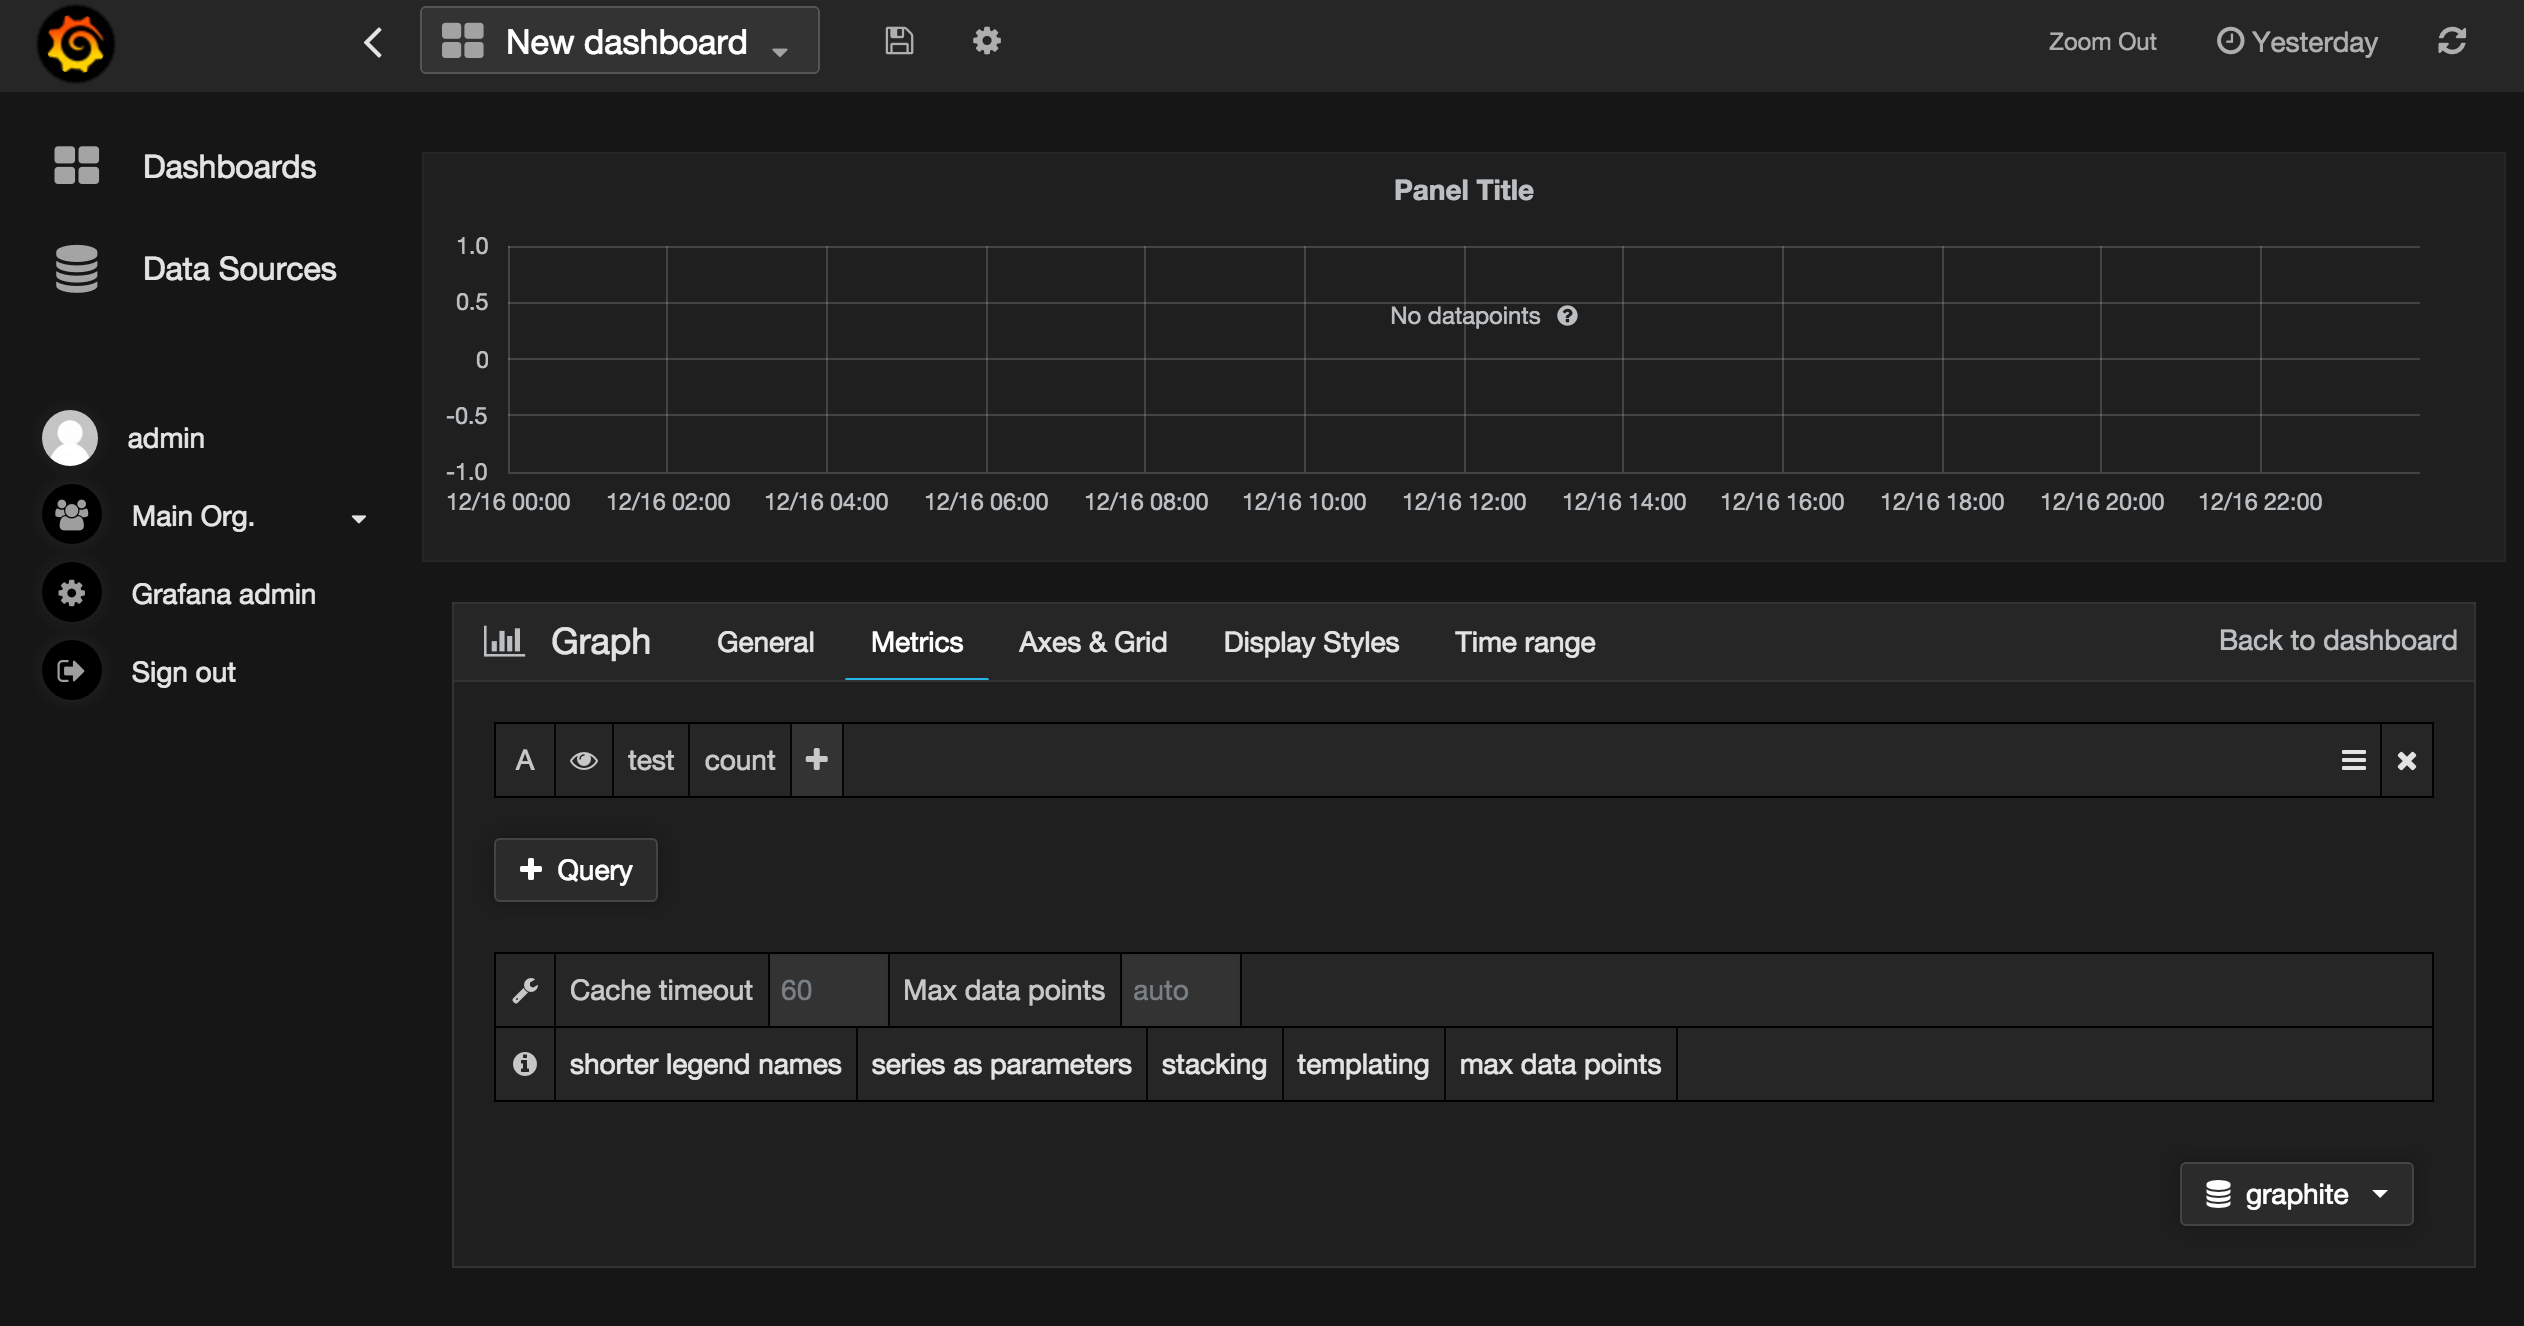
Task: Click the remove query X icon
Action: pos(2407,760)
